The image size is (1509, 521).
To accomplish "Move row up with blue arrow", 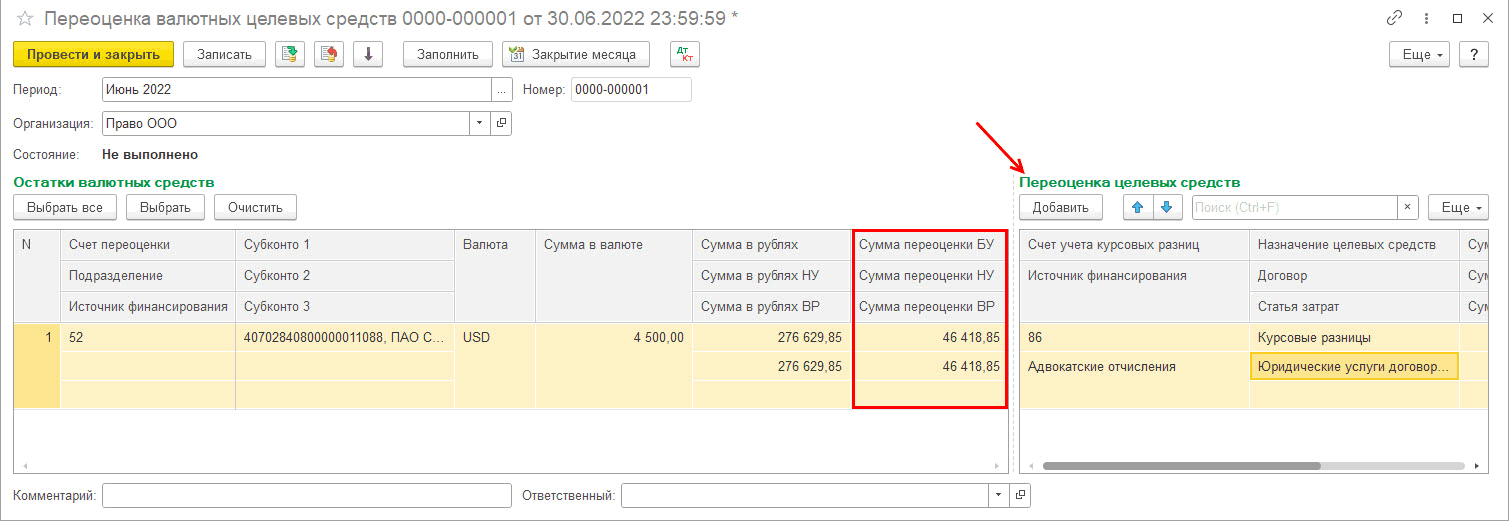I will coord(1137,207).
